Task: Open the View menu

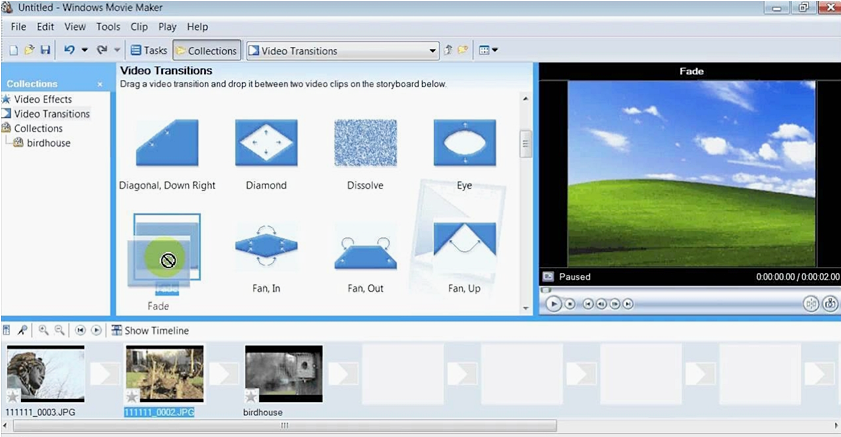Action: [x=75, y=27]
